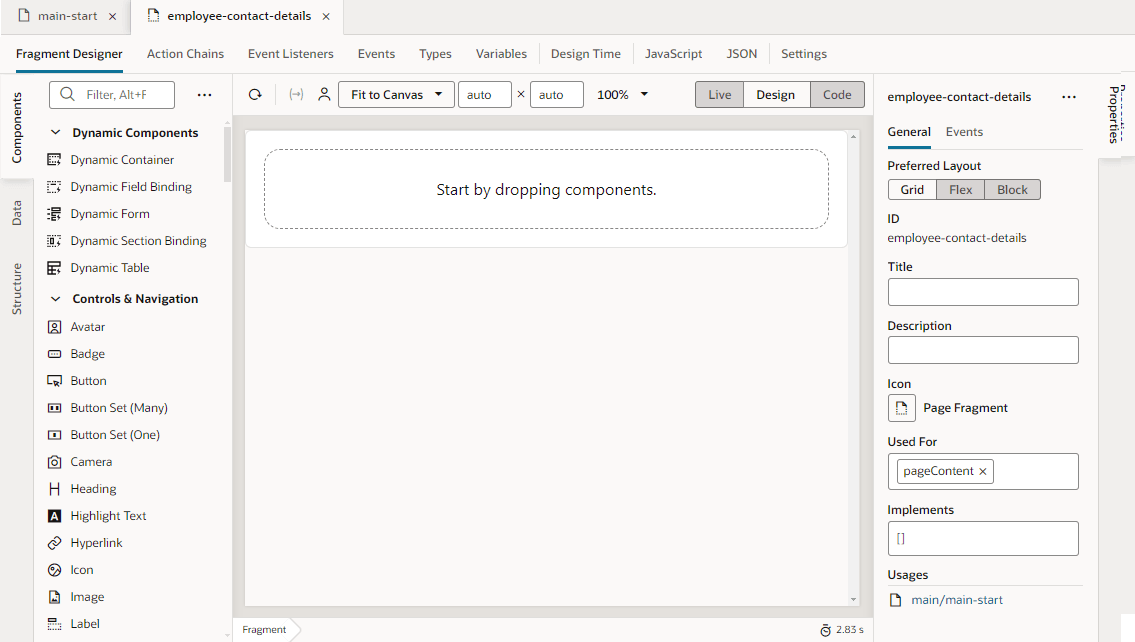Screen dimensions: 1135x642
Task: Open the Design Time tab
Action: click(x=586, y=54)
